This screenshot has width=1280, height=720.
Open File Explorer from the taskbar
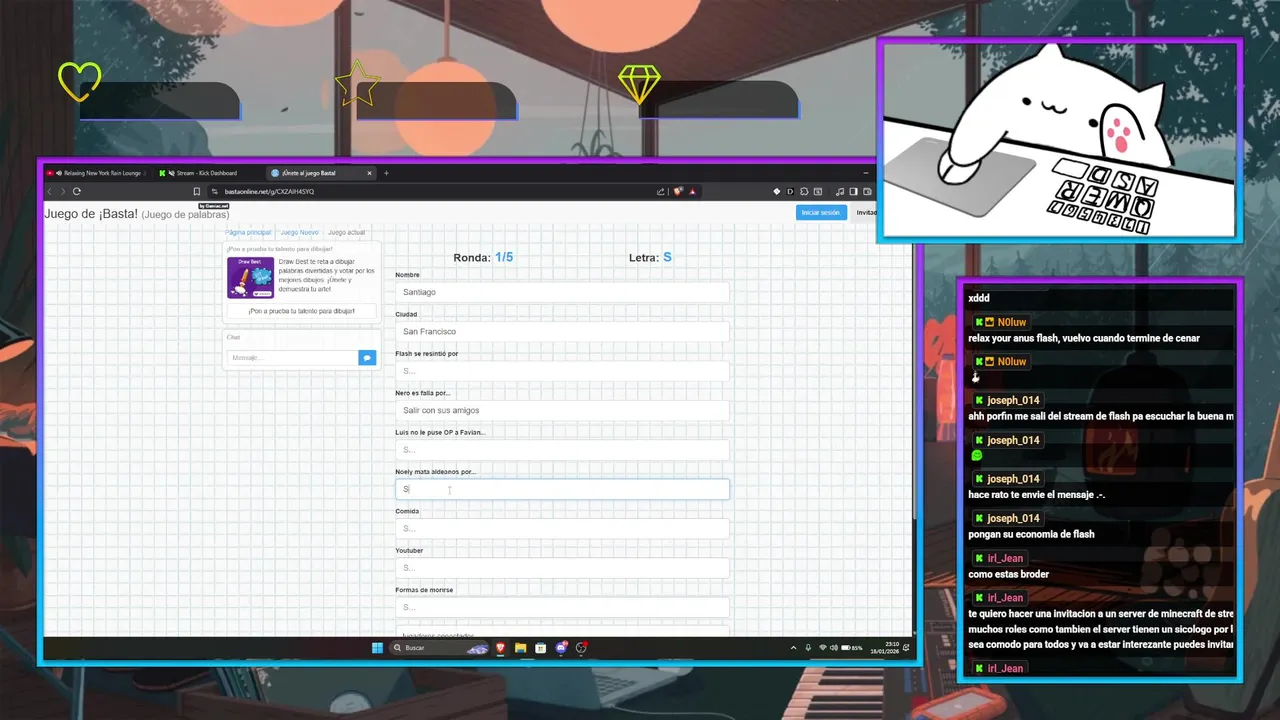click(x=521, y=648)
